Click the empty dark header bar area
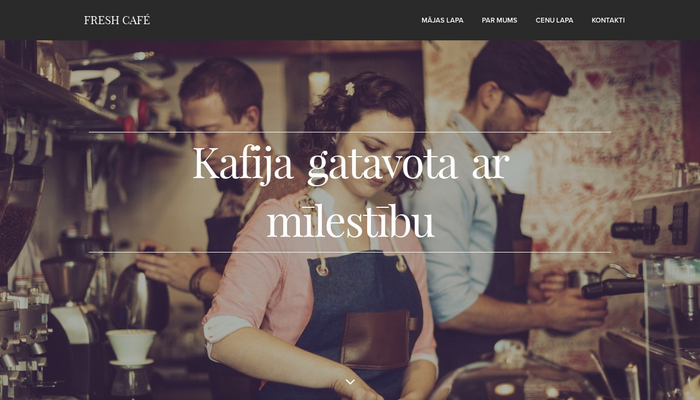The width and height of the screenshot is (700, 400). [286, 20]
